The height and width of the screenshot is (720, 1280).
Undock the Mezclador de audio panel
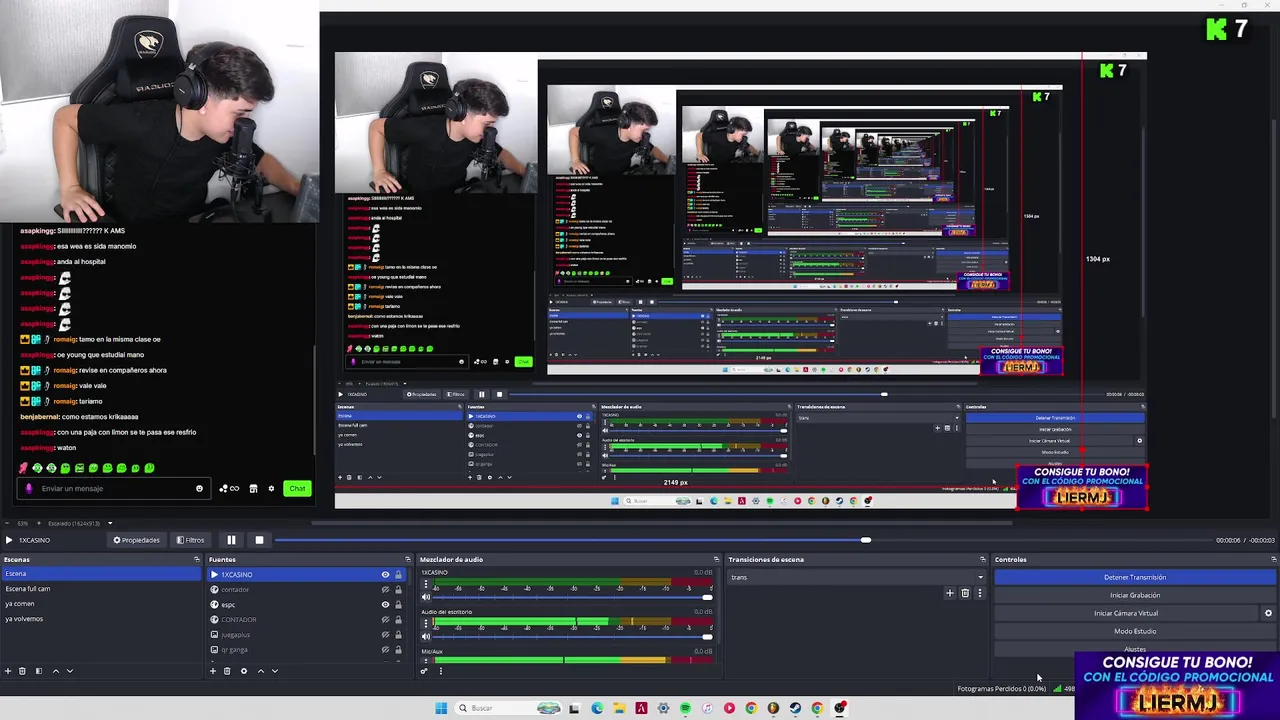click(716, 559)
